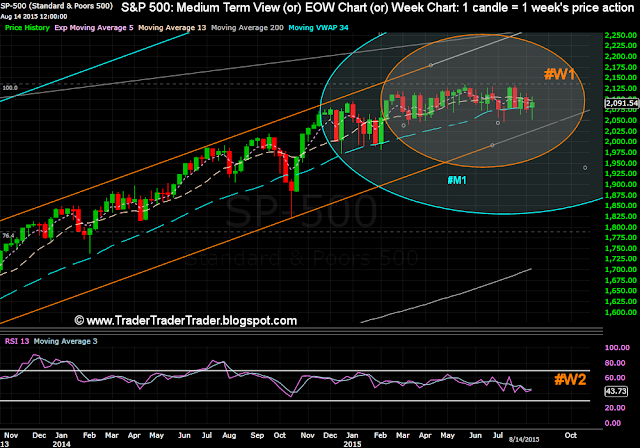The image size is (640, 448).
Task: Click the 1,800.00 price axis label
Action: coord(621,227)
